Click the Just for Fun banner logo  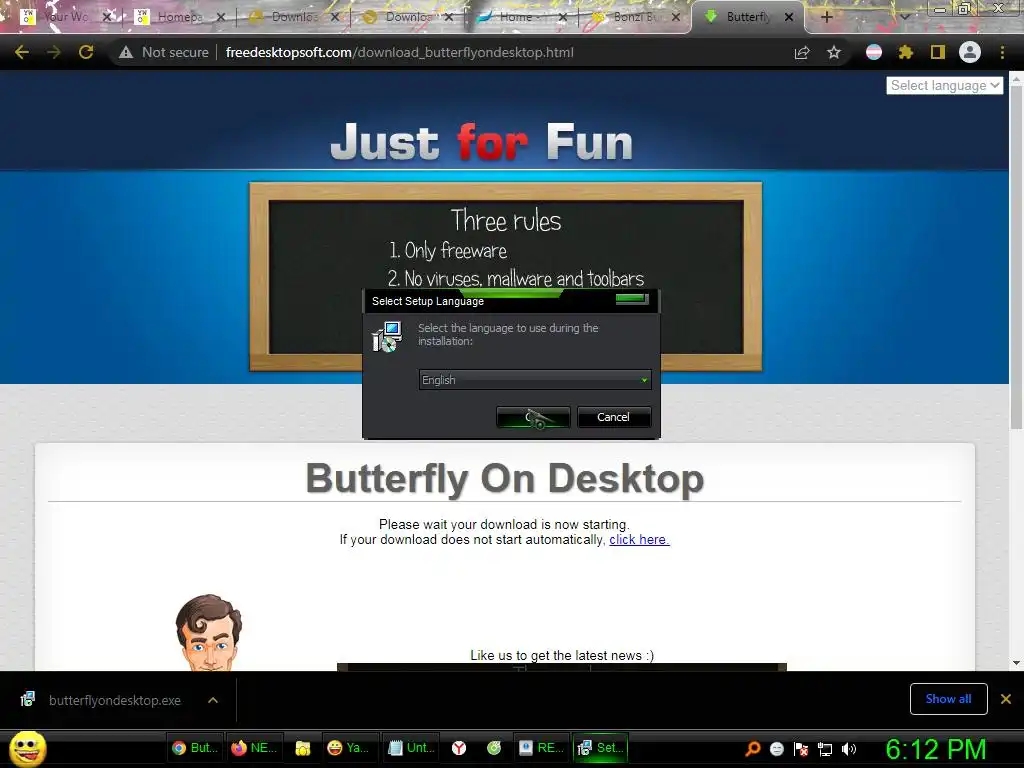[x=481, y=142]
